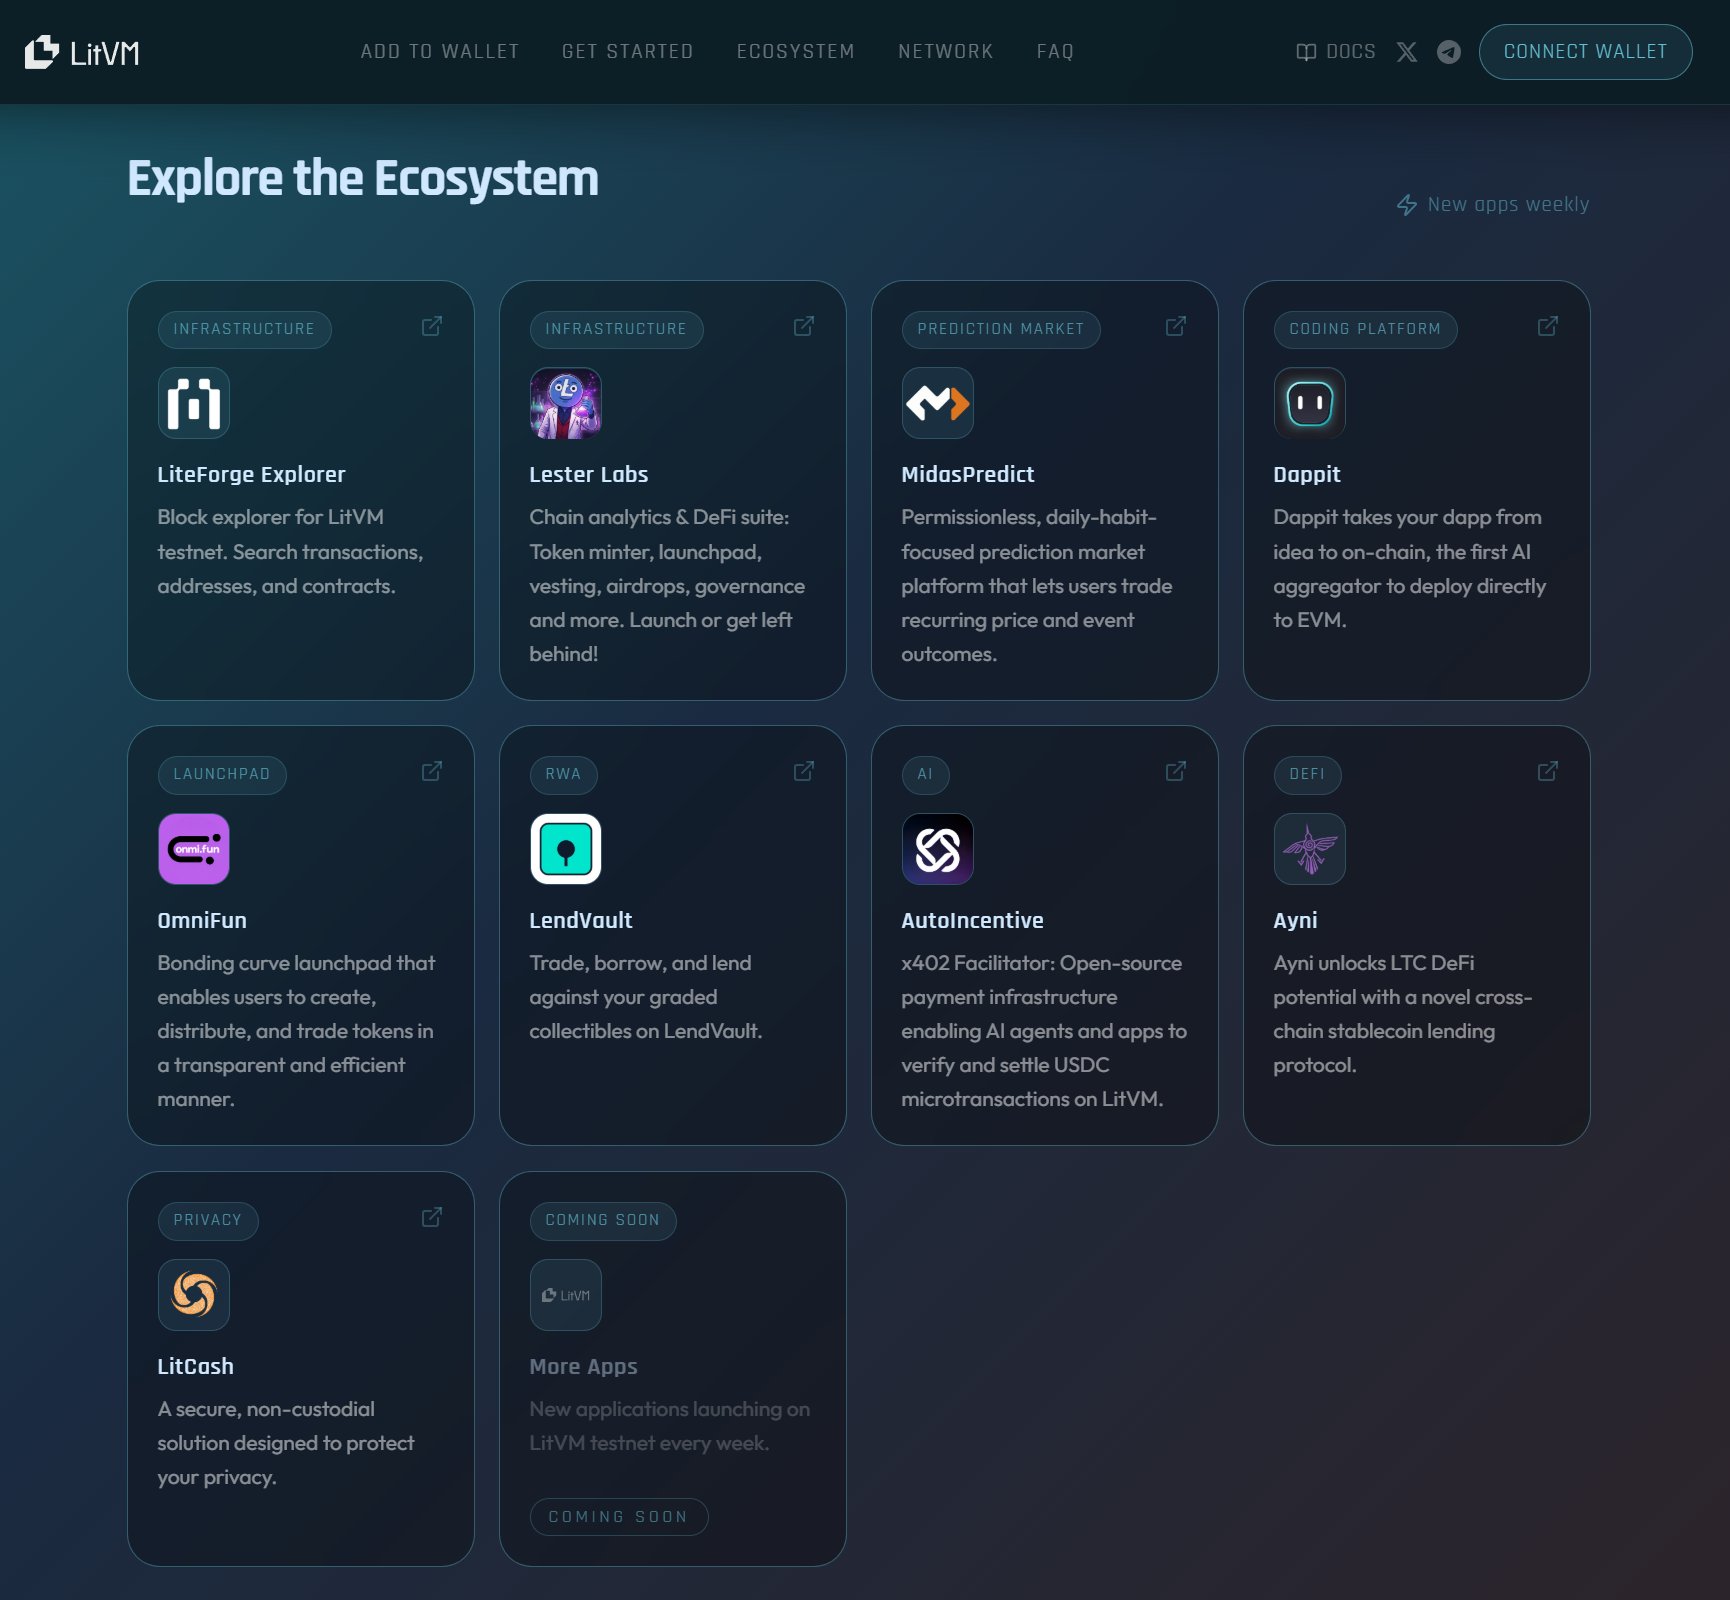Open the Network nav item
This screenshot has width=1730, height=1600.
946,52
